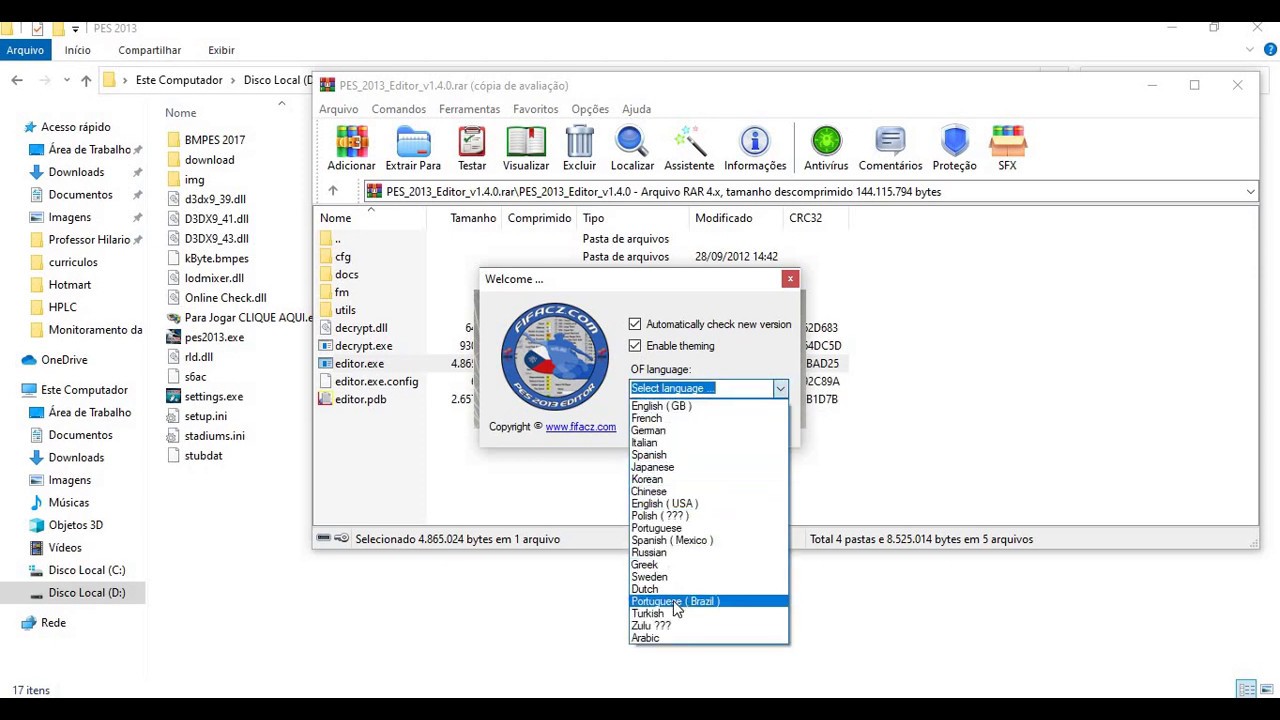1280x720 pixels.
Task: Open the www.fifacz.com link
Action: [581, 426]
